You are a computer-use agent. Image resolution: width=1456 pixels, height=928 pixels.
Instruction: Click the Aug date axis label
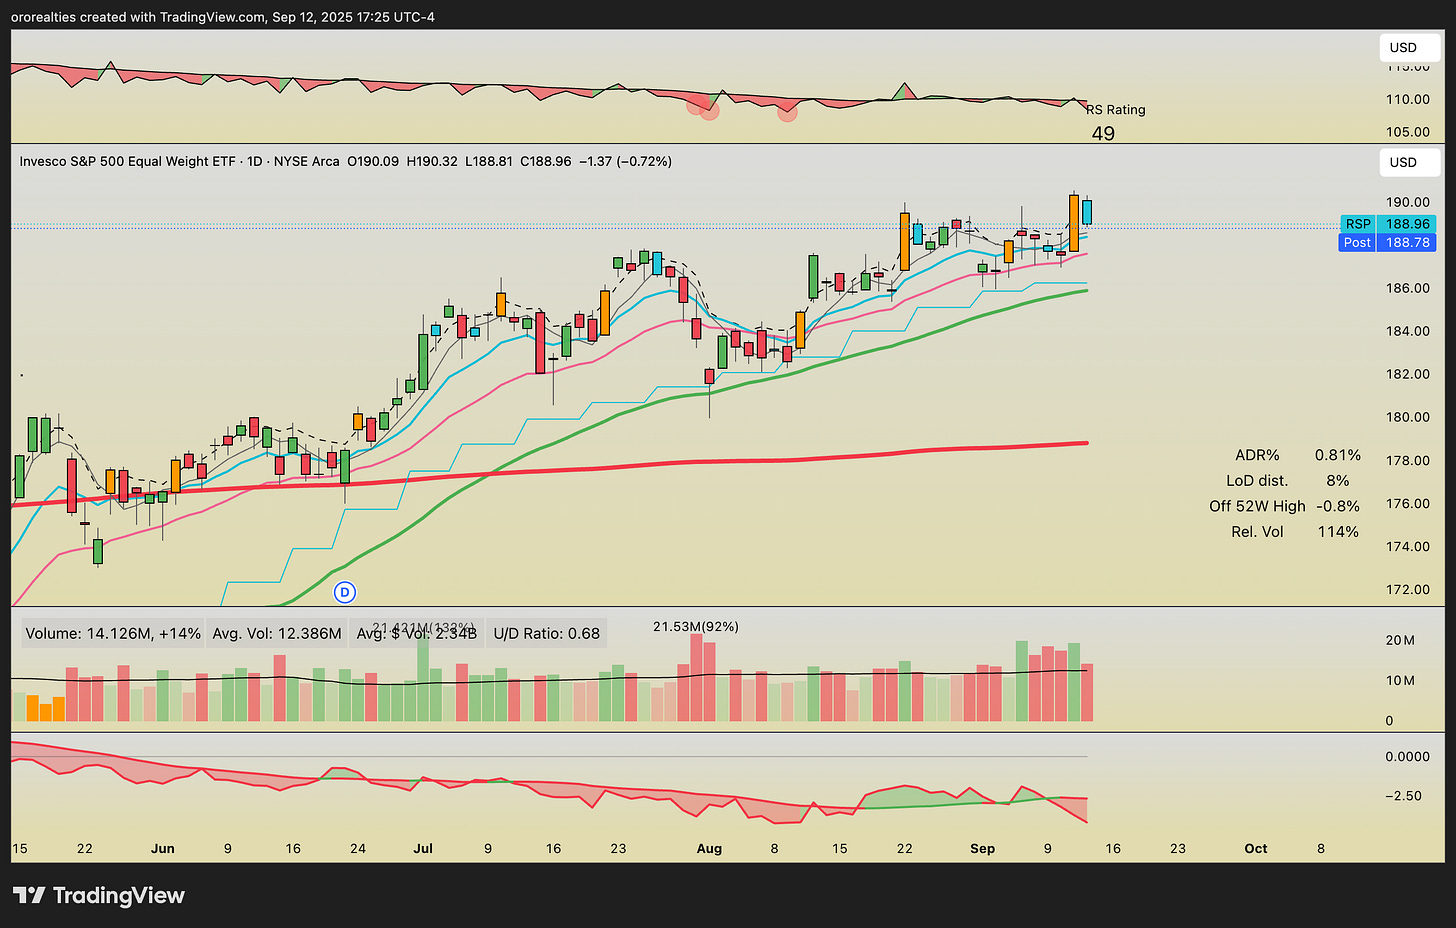tap(709, 848)
